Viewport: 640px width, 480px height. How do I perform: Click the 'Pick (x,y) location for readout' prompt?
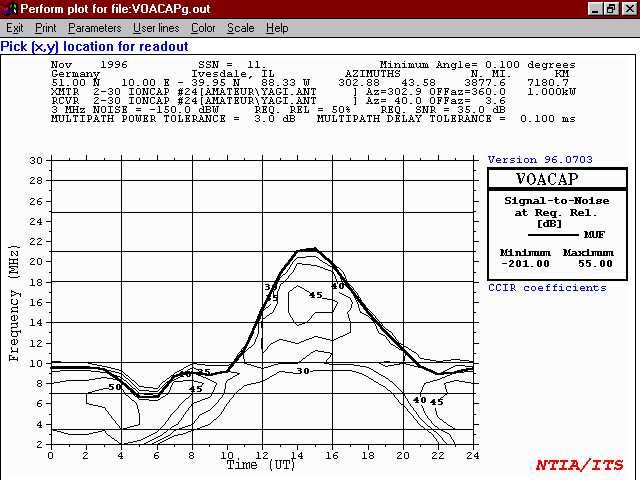pos(94,47)
